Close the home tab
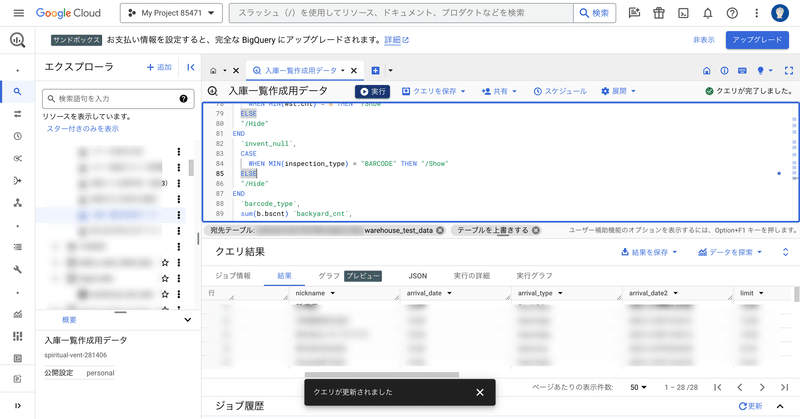 236,70
